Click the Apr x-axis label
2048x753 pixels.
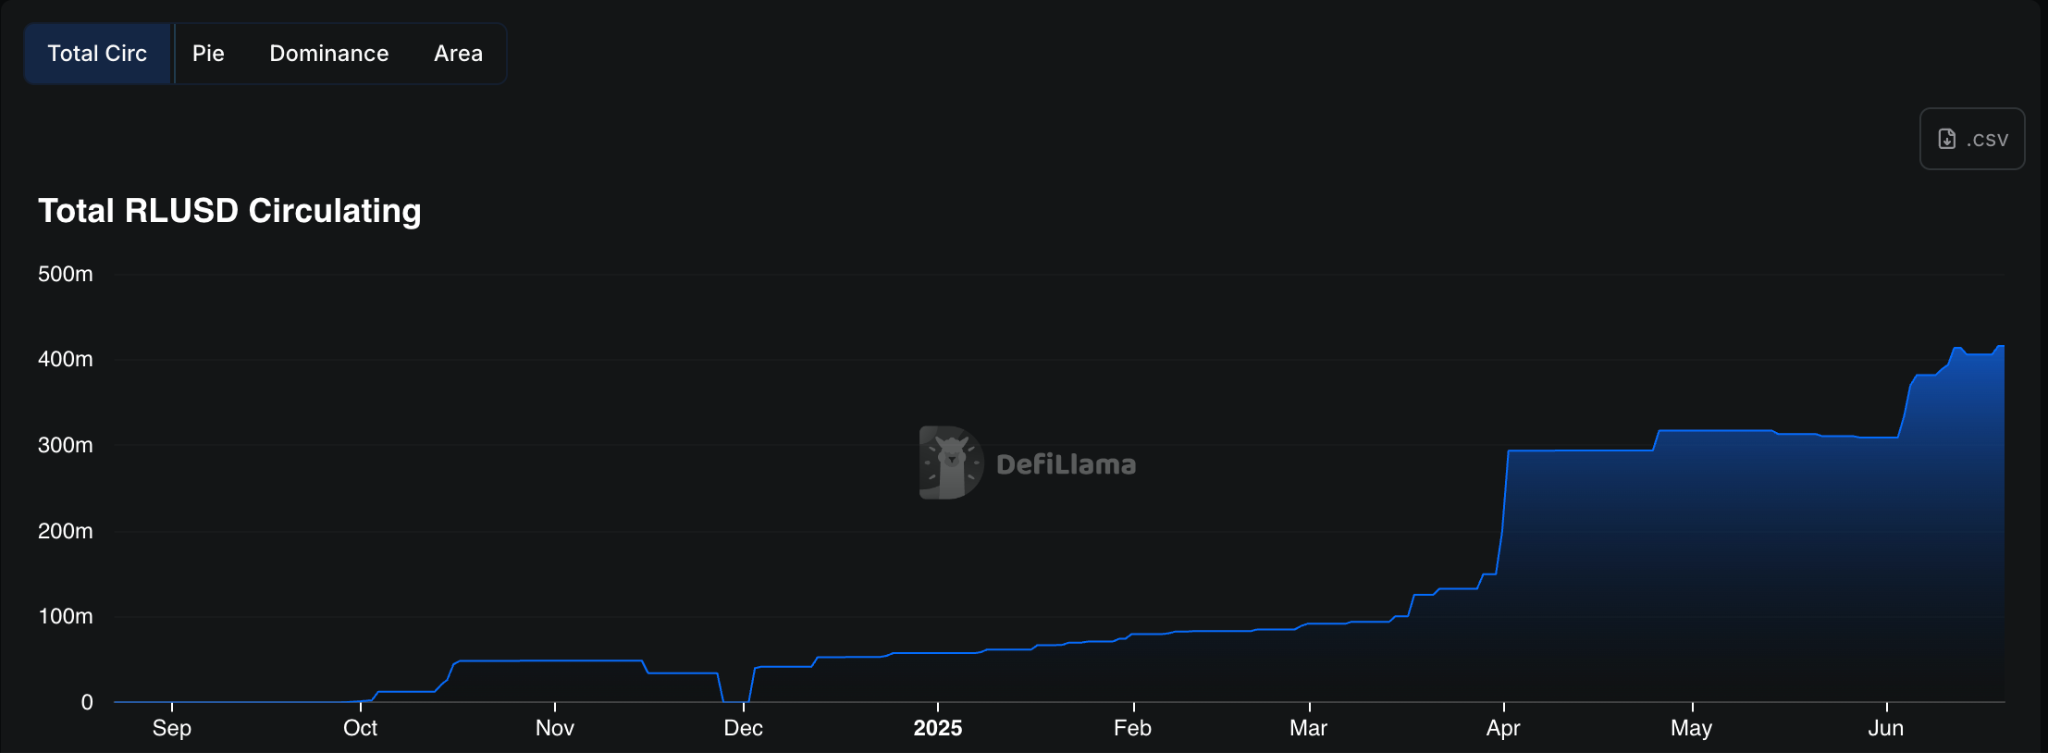coord(1503,728)
